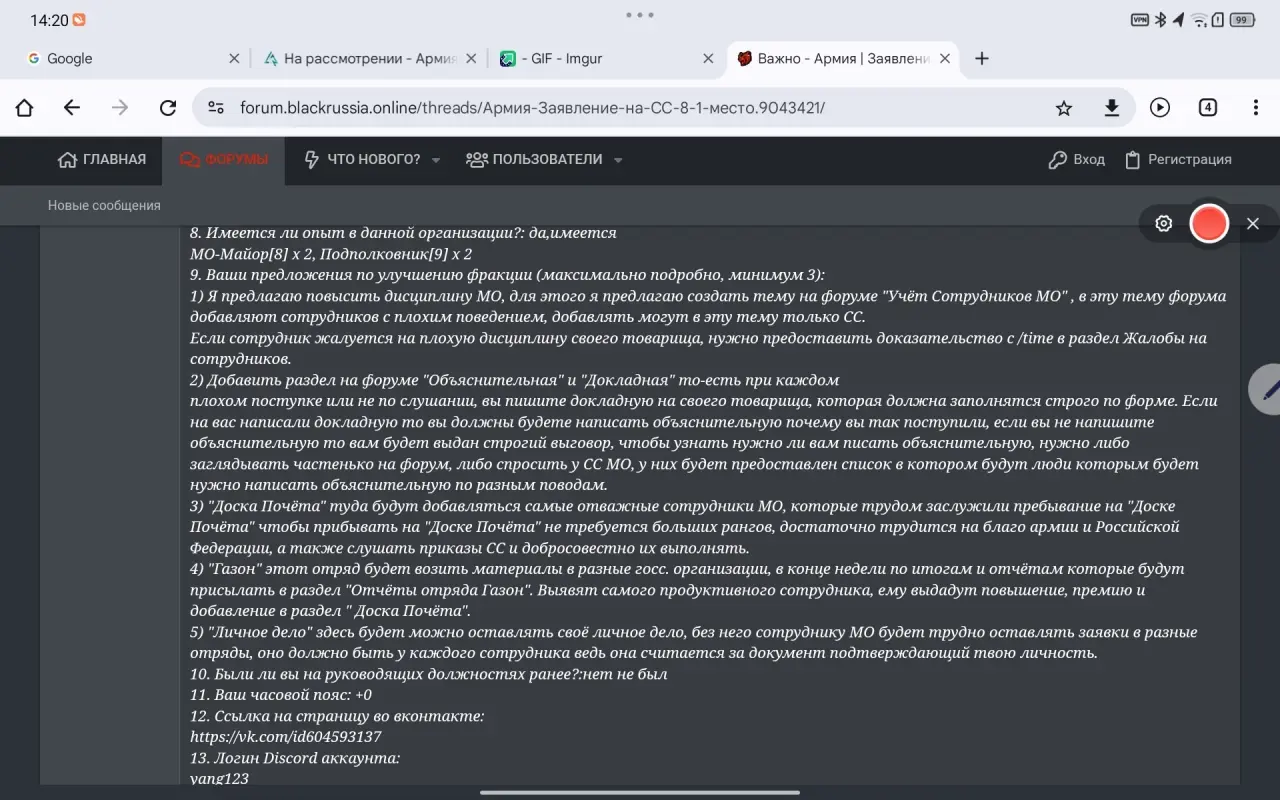Tap the 14:20 clock in status bar
1280x800 pixels.
click(49, 20)
